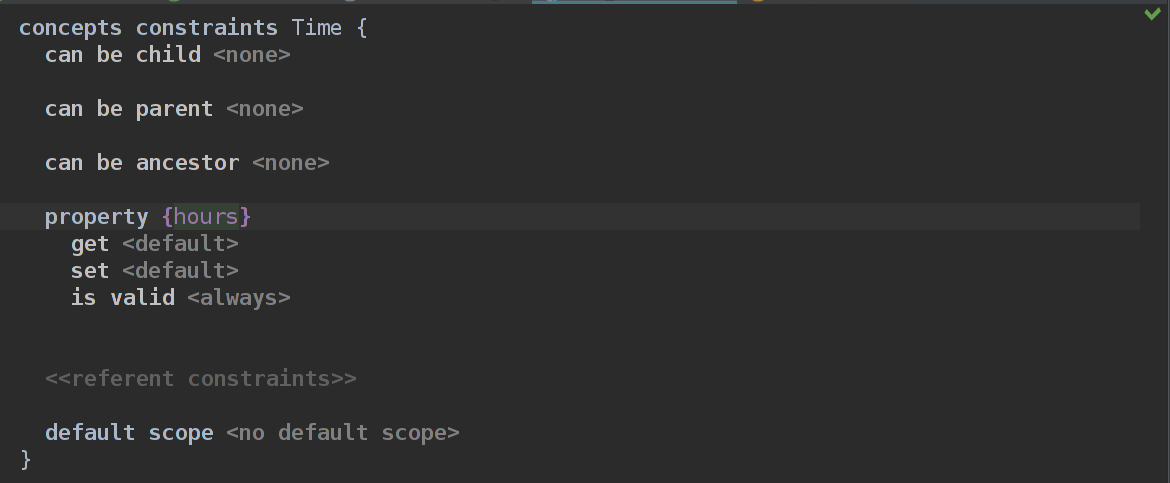This screenshot has width=1170, height=483.
Task: Select the is valid <always> placeholder
Action: (x=238, y=298)
